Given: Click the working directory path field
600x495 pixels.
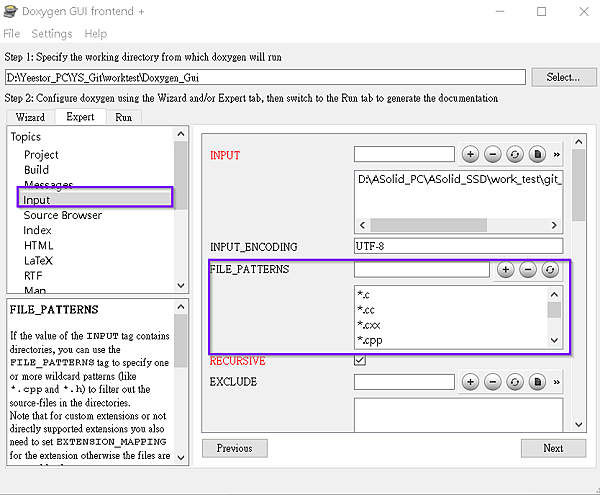Looking at the screenshot, I should click(265, 77).
